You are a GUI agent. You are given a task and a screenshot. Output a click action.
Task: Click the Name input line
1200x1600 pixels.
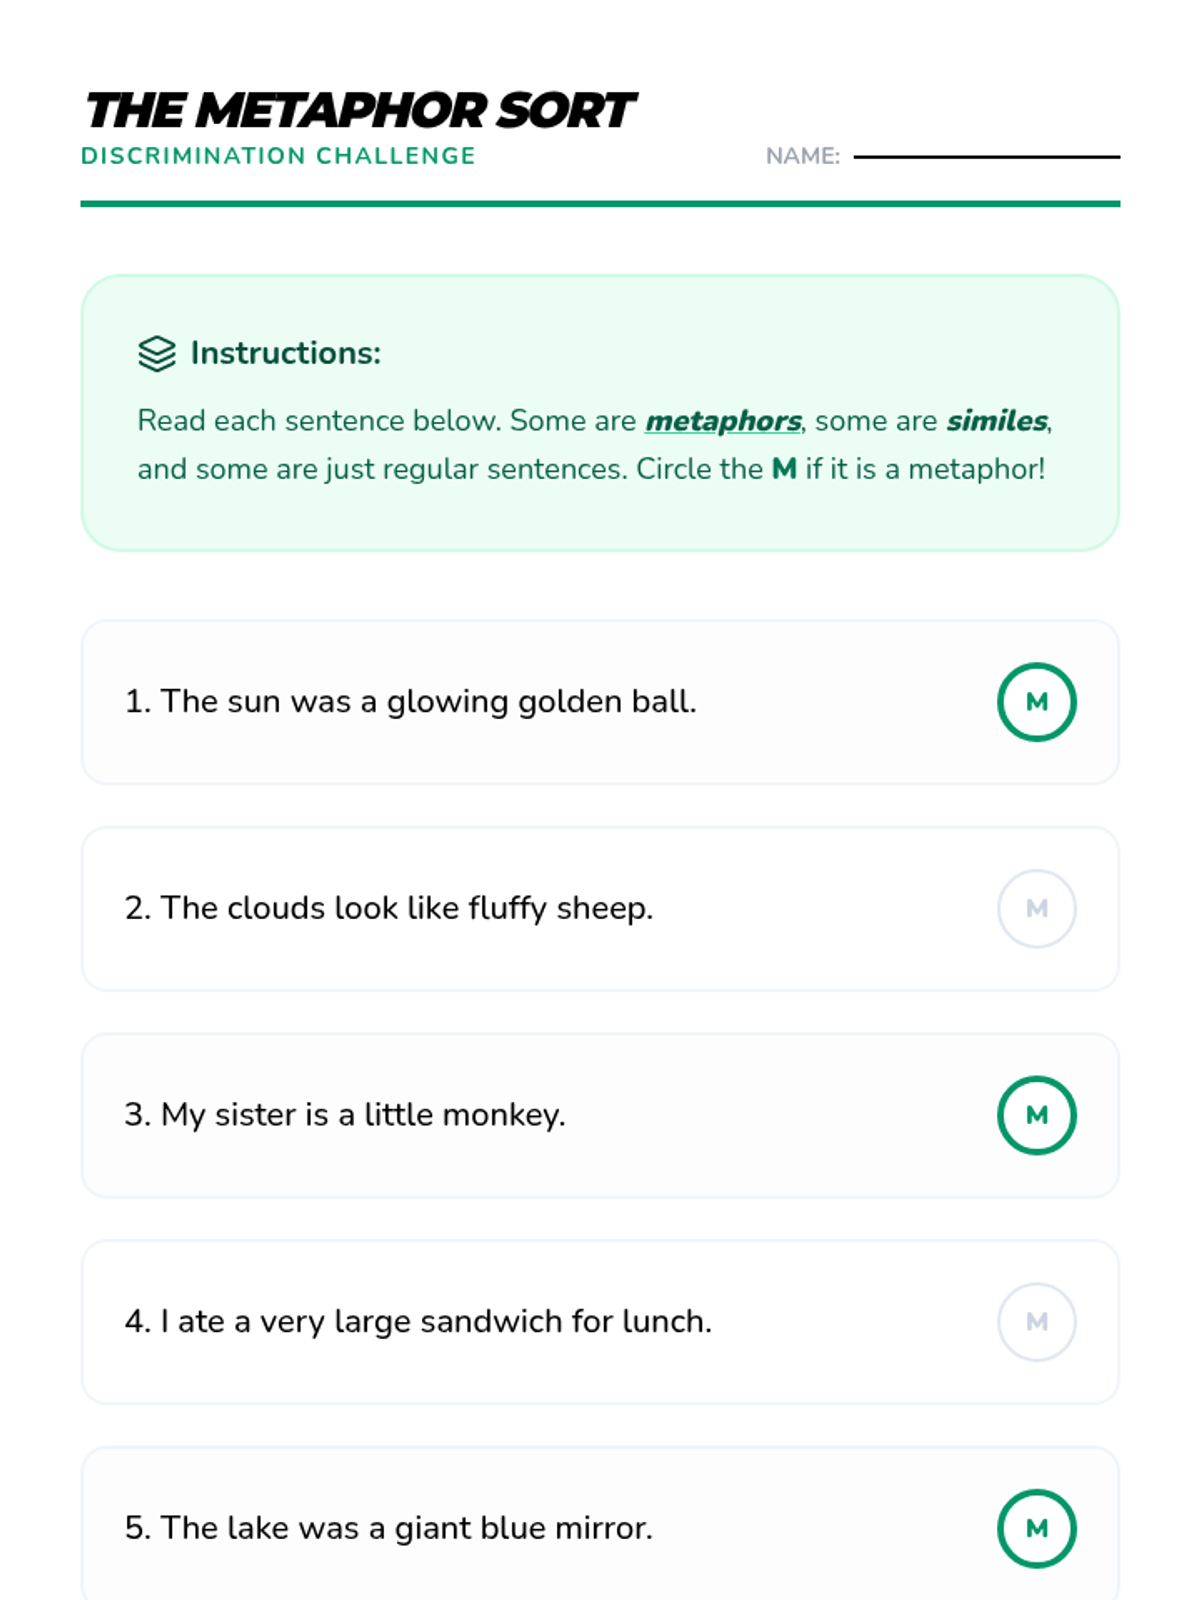(x=987, y=156)
